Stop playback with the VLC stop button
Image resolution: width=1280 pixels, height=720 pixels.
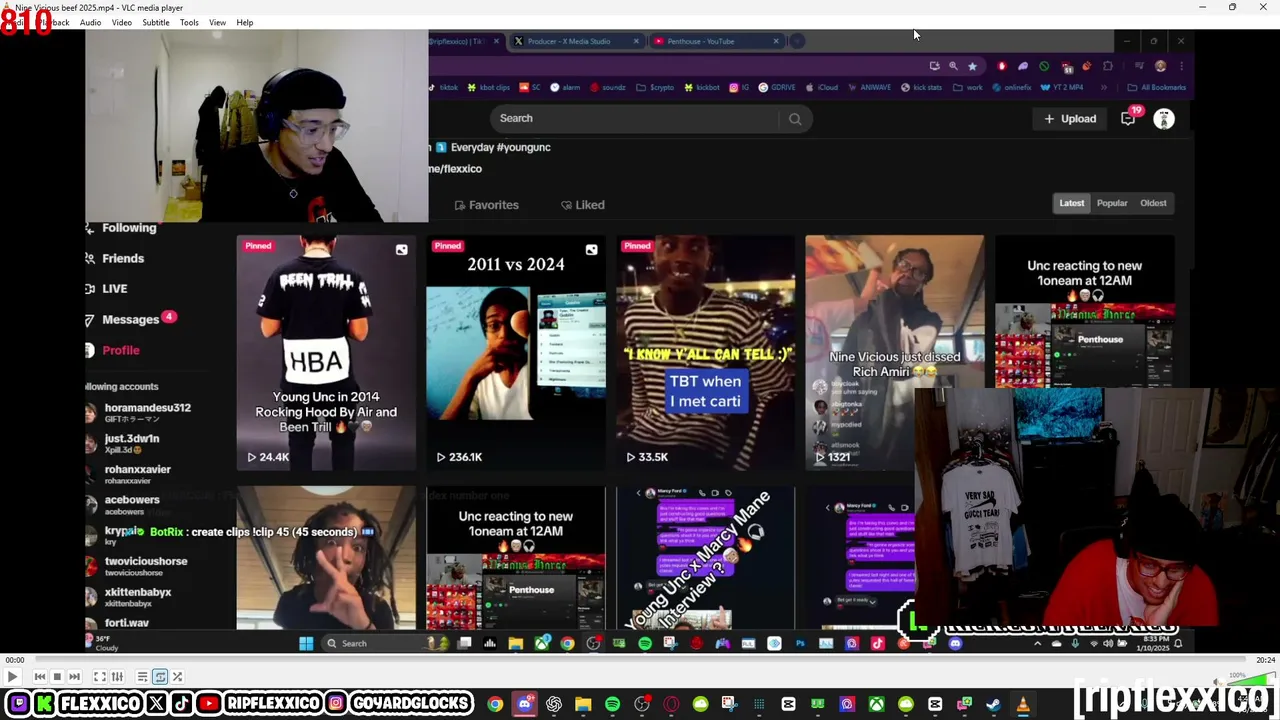[57, 677]
